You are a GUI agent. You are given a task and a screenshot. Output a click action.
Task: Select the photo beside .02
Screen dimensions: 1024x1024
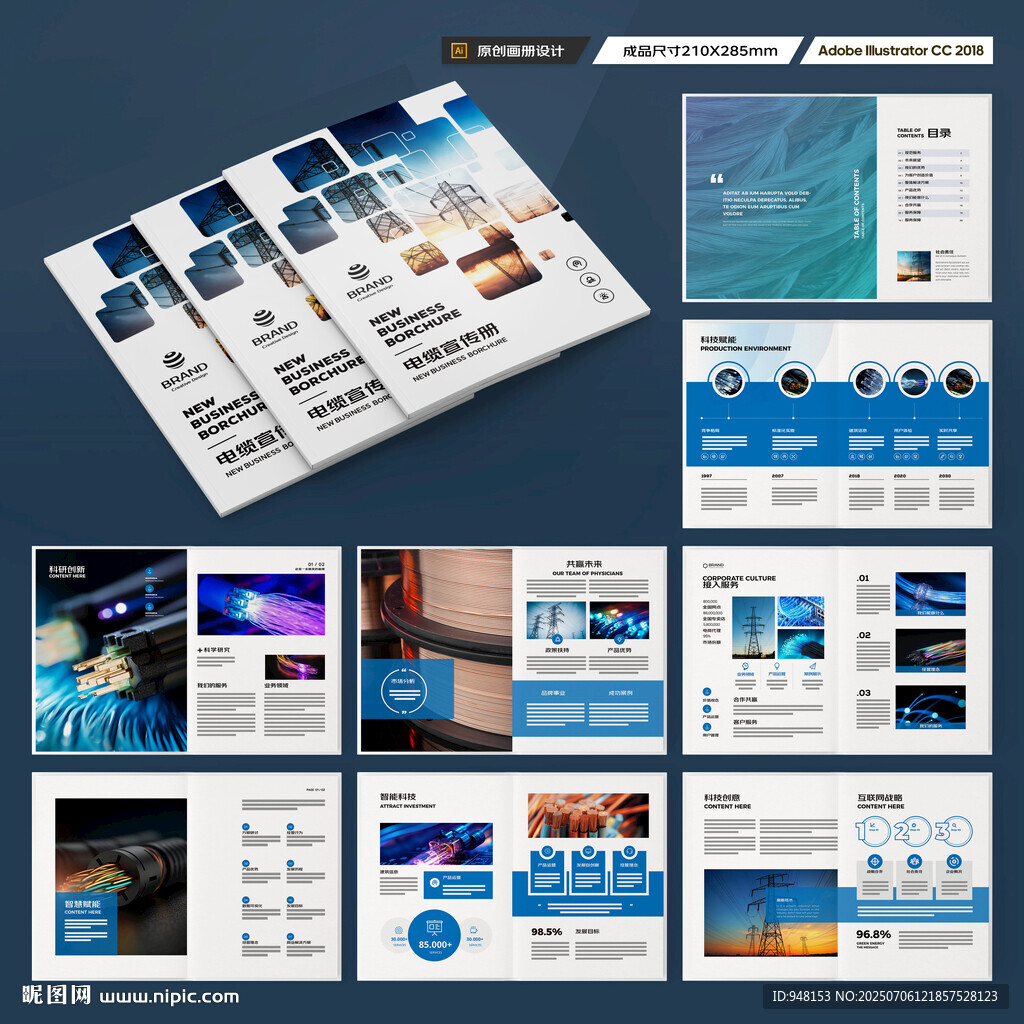click(930, 651)
